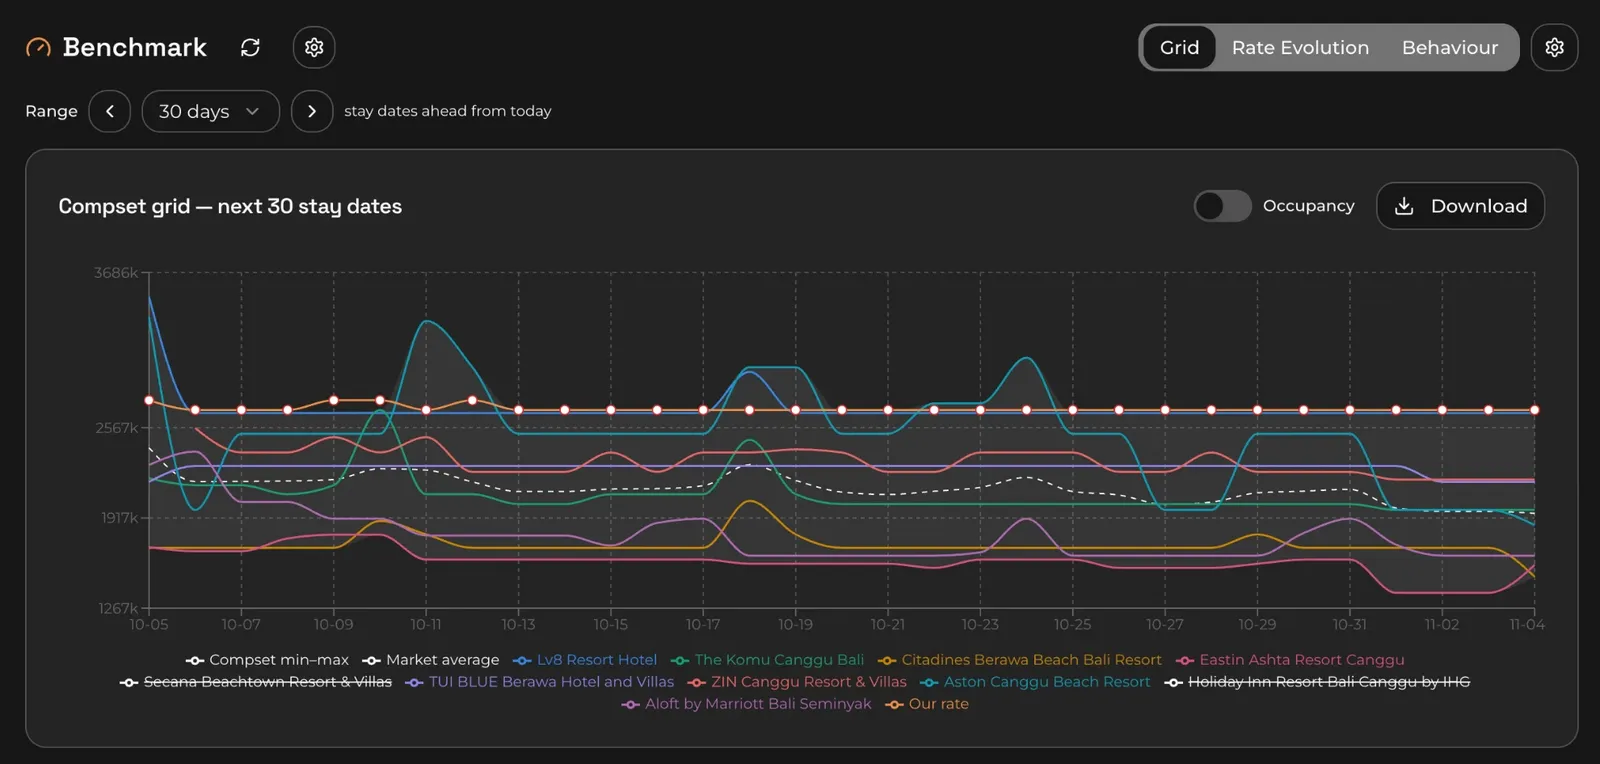The height and width of the screenshot is (764, 1600).
Task: Toggle Compset min–max legend series
Action: click(267, 660)
